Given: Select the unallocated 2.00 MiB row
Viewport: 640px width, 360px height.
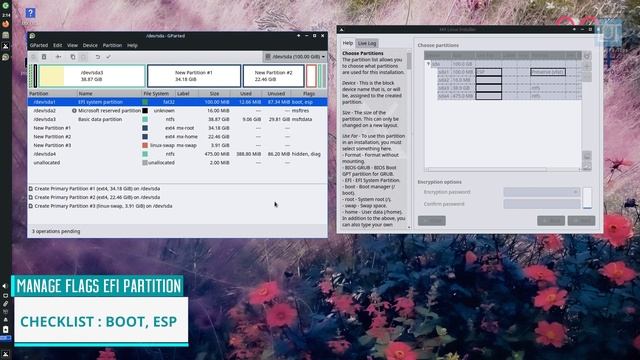Looking at the screenshot, I should coord(178,162).
